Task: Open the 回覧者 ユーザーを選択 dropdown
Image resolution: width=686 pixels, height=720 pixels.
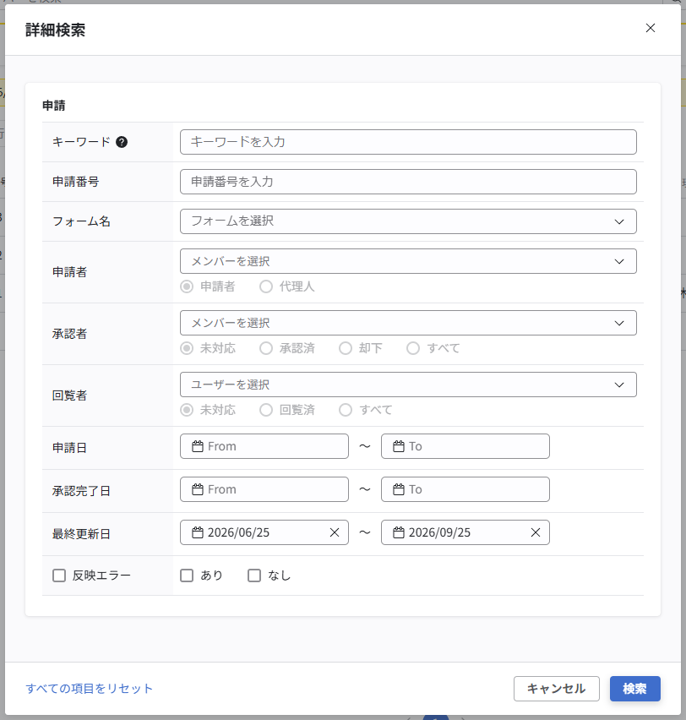Action: pos(408,384)
